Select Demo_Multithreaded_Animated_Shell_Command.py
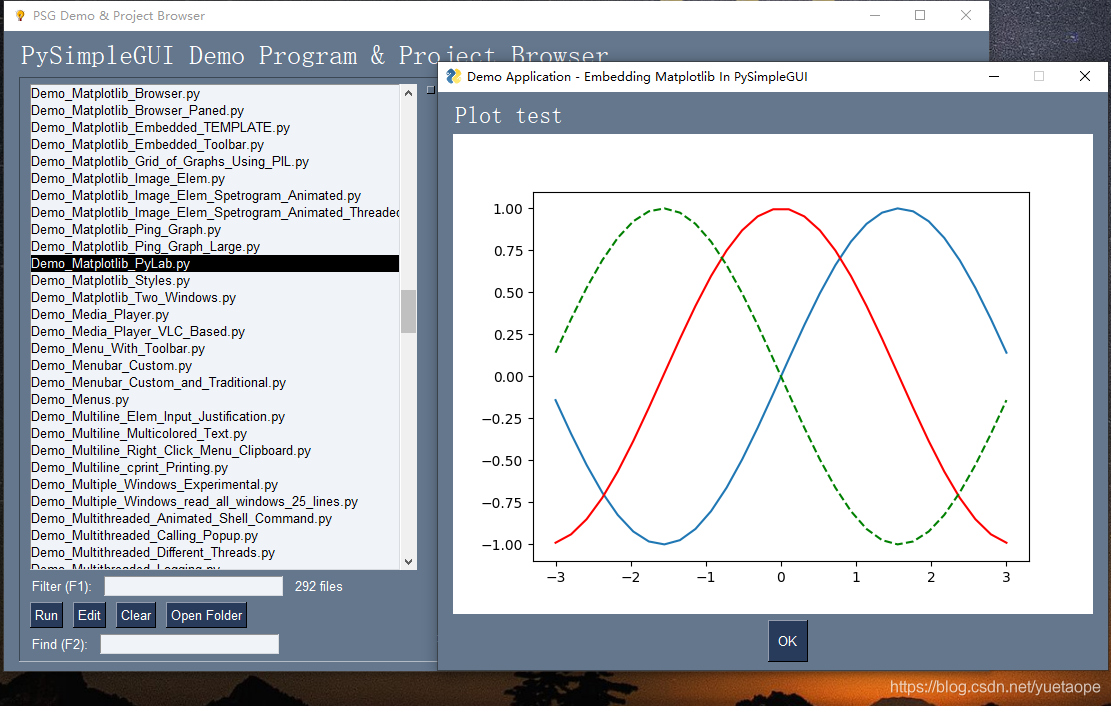This screenshot has width=1111, height=706. pos(215,519)
